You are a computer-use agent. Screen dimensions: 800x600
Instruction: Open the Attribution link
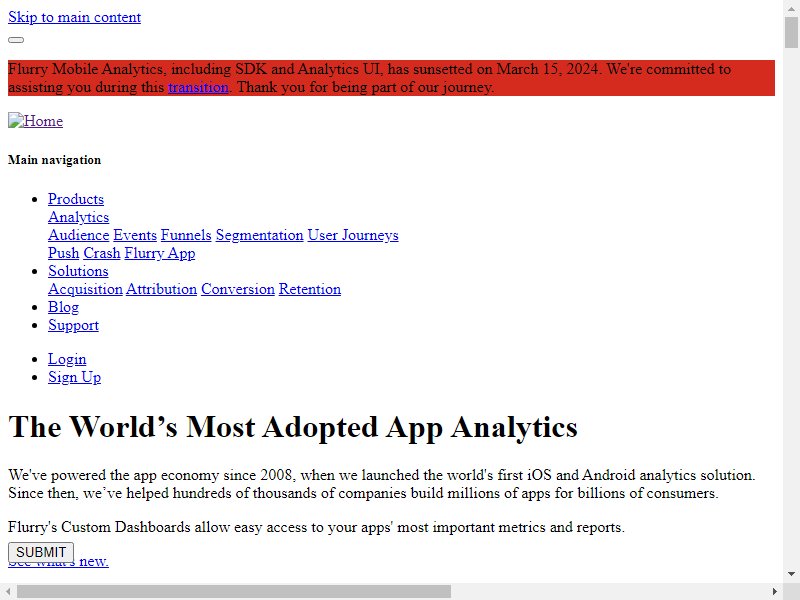tap(161, 289)
